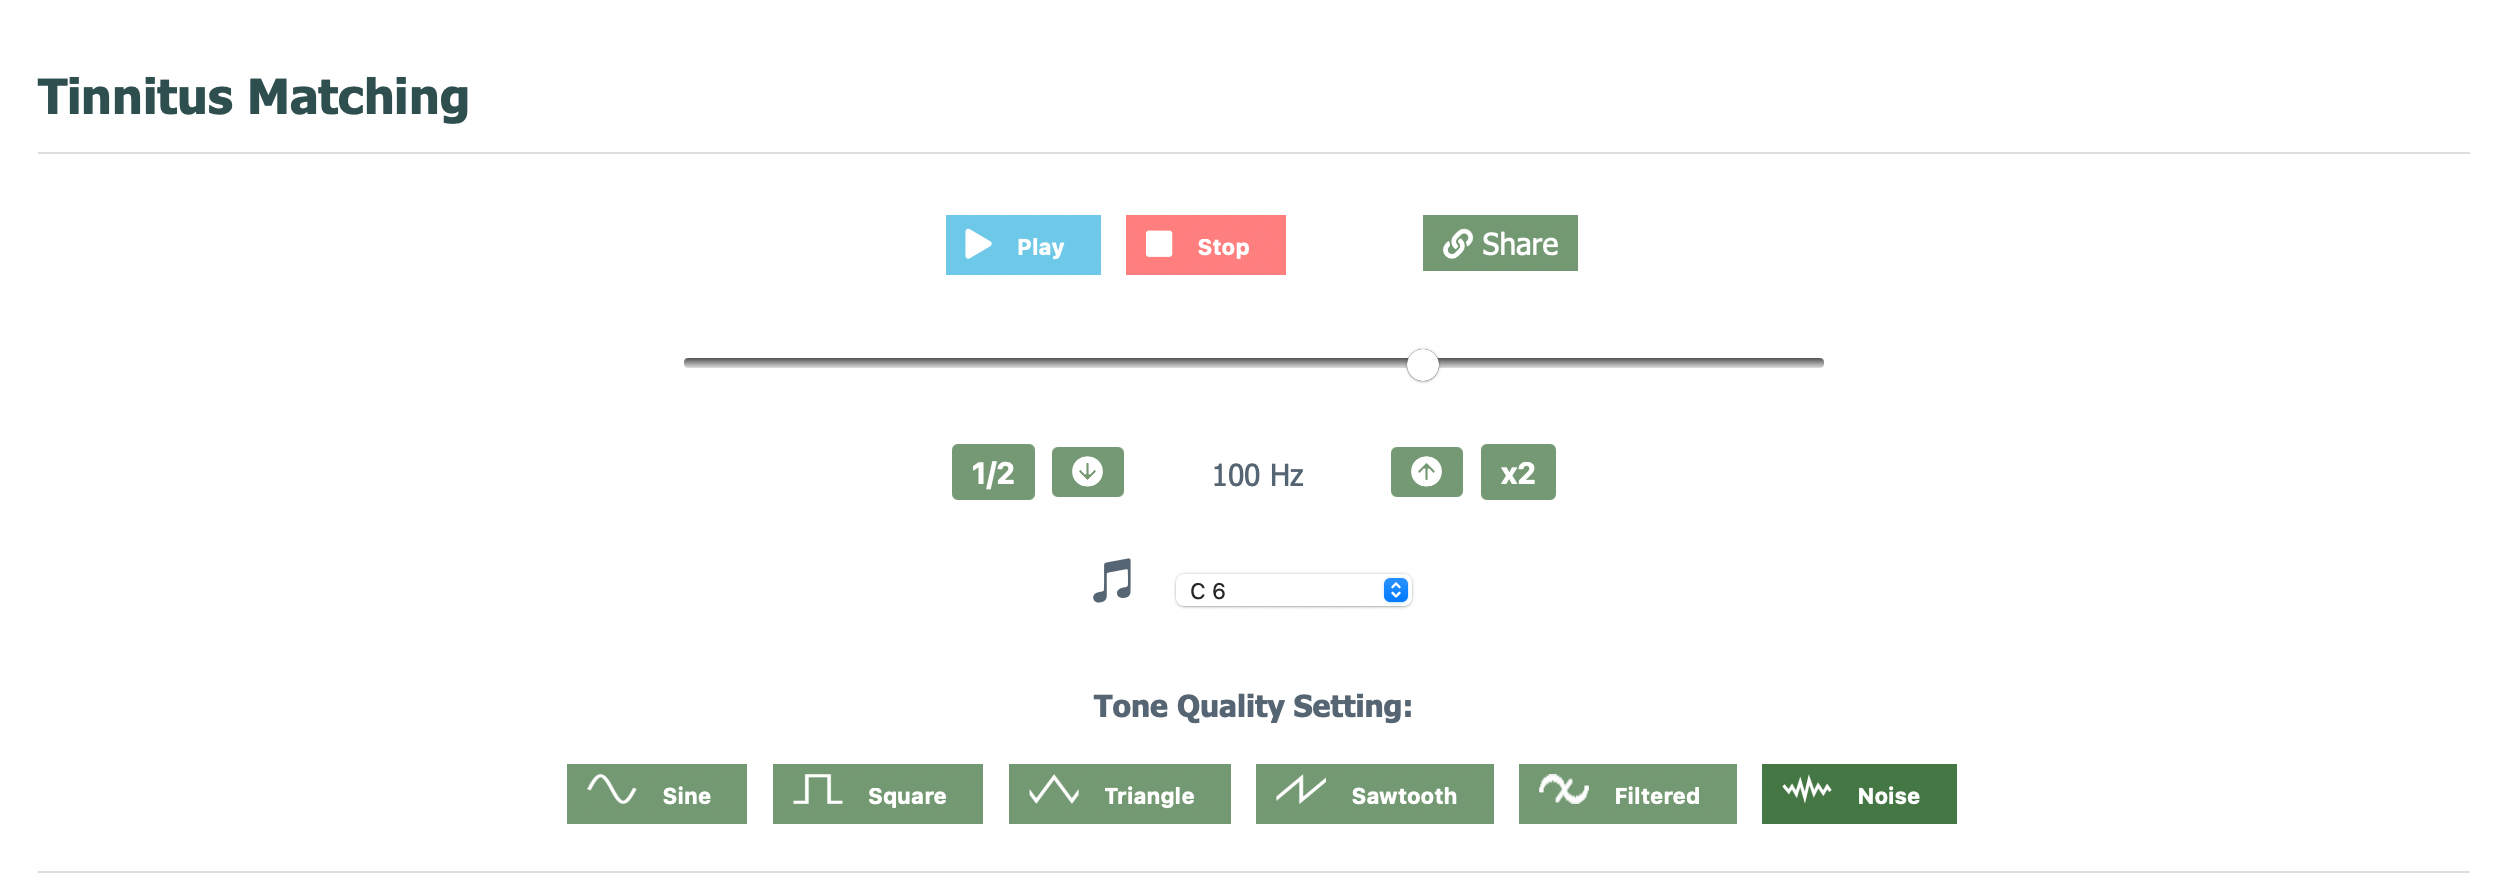The image size is (2496, 886).
Task: Click the Stop square icon
Action: [1159, 245]
